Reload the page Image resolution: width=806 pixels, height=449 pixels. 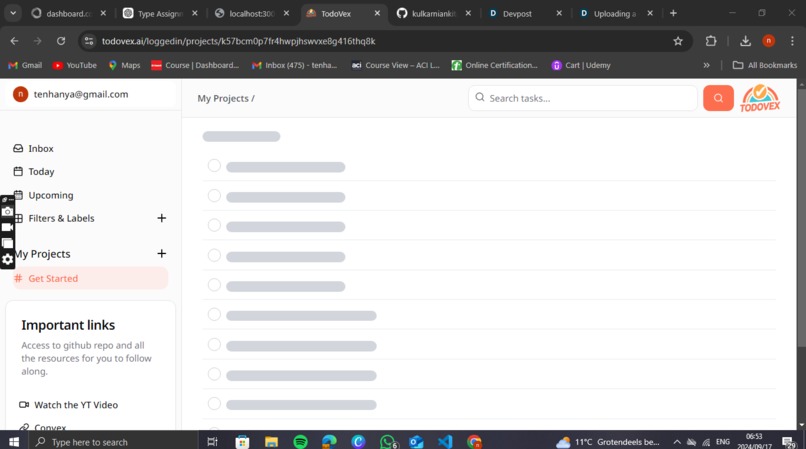pyautogui.click(x=61, y=41)
